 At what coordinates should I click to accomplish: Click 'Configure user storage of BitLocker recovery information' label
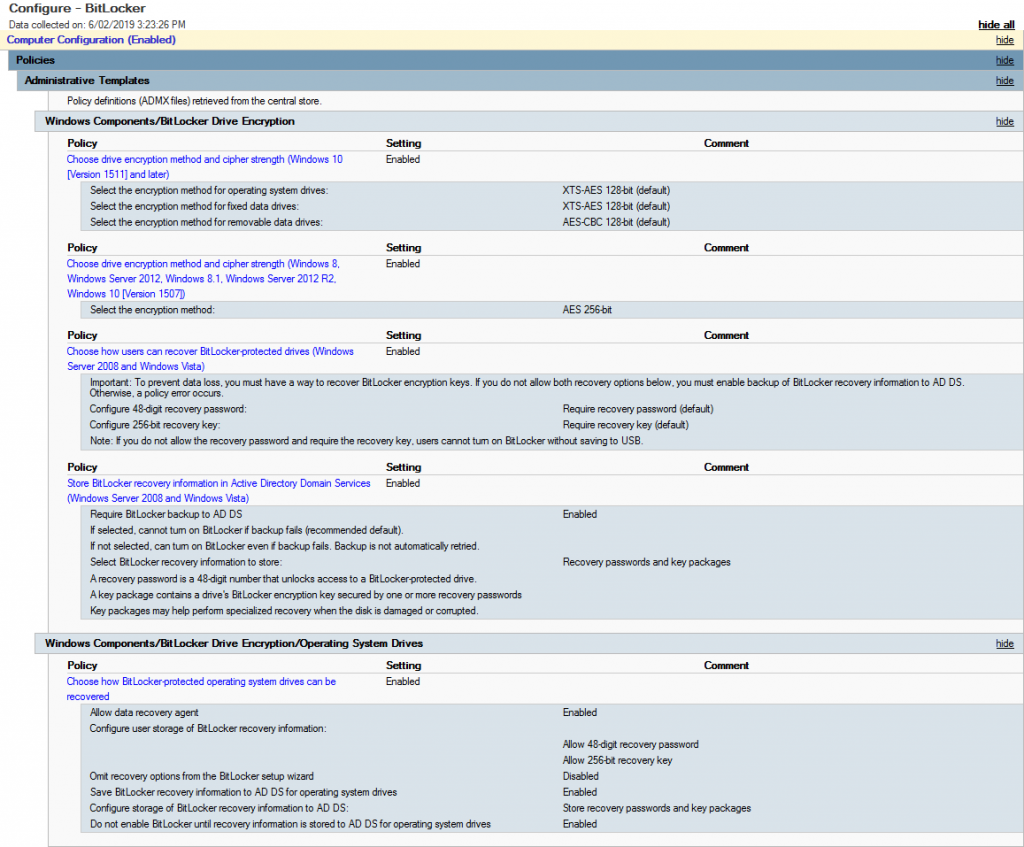click(208, 729)
